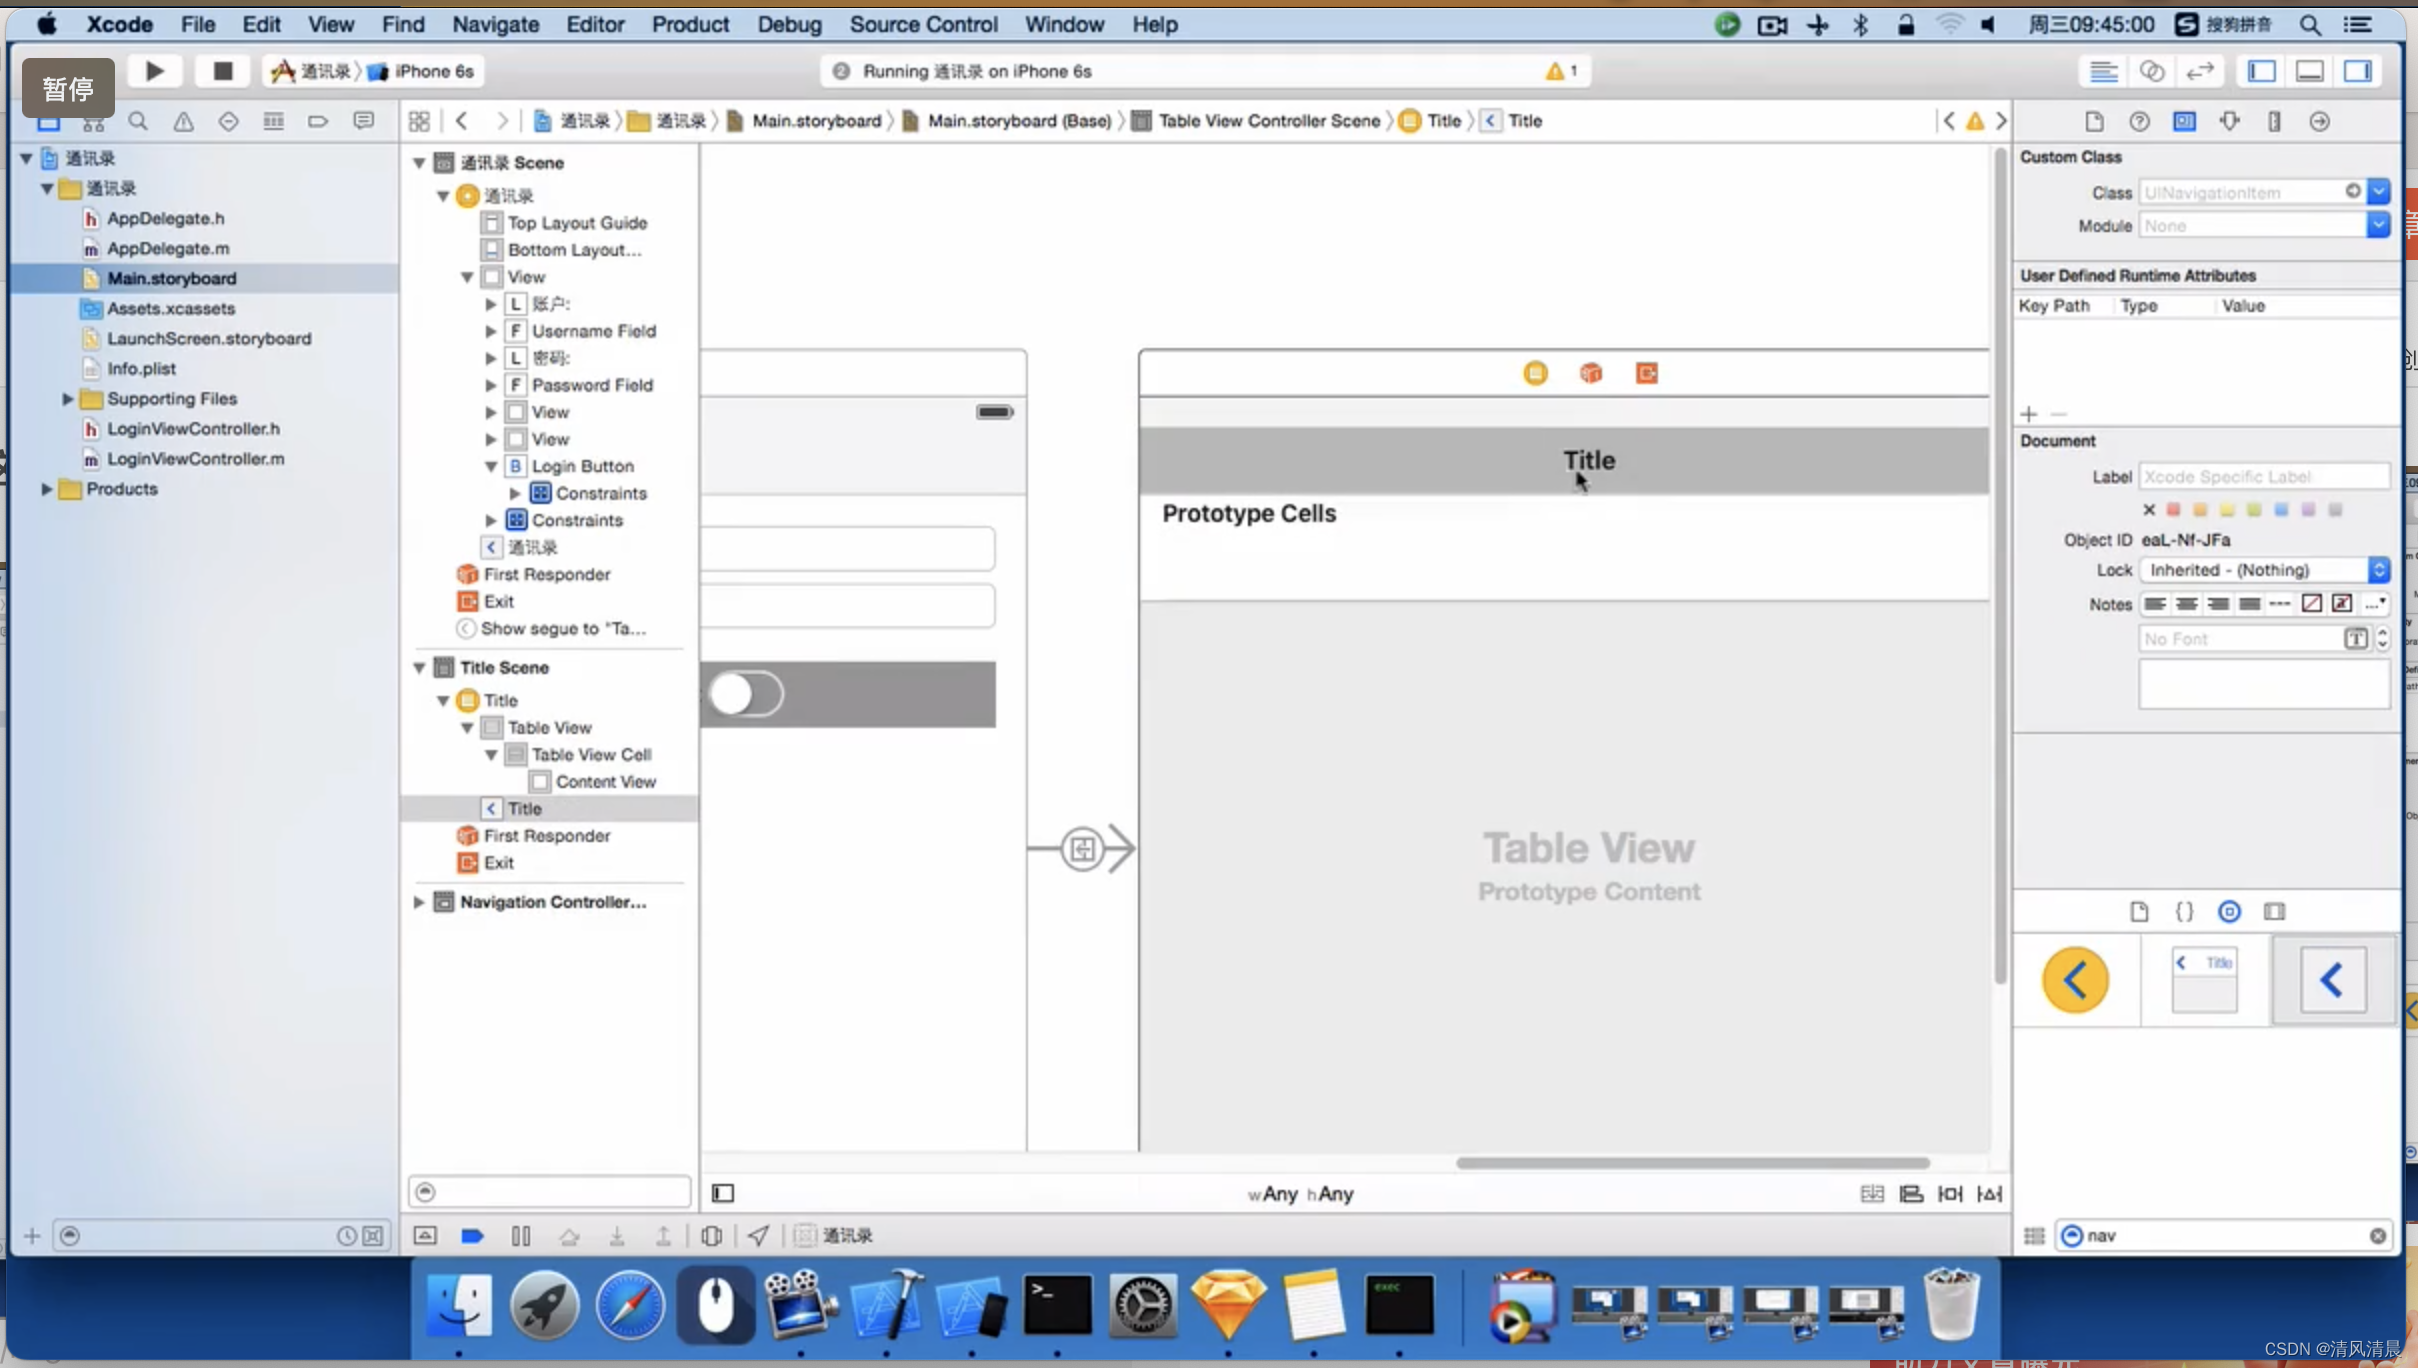Toggle breakpoints activation in debug bar
Screen dimensions: 2418x1368
pos(472,1236)
